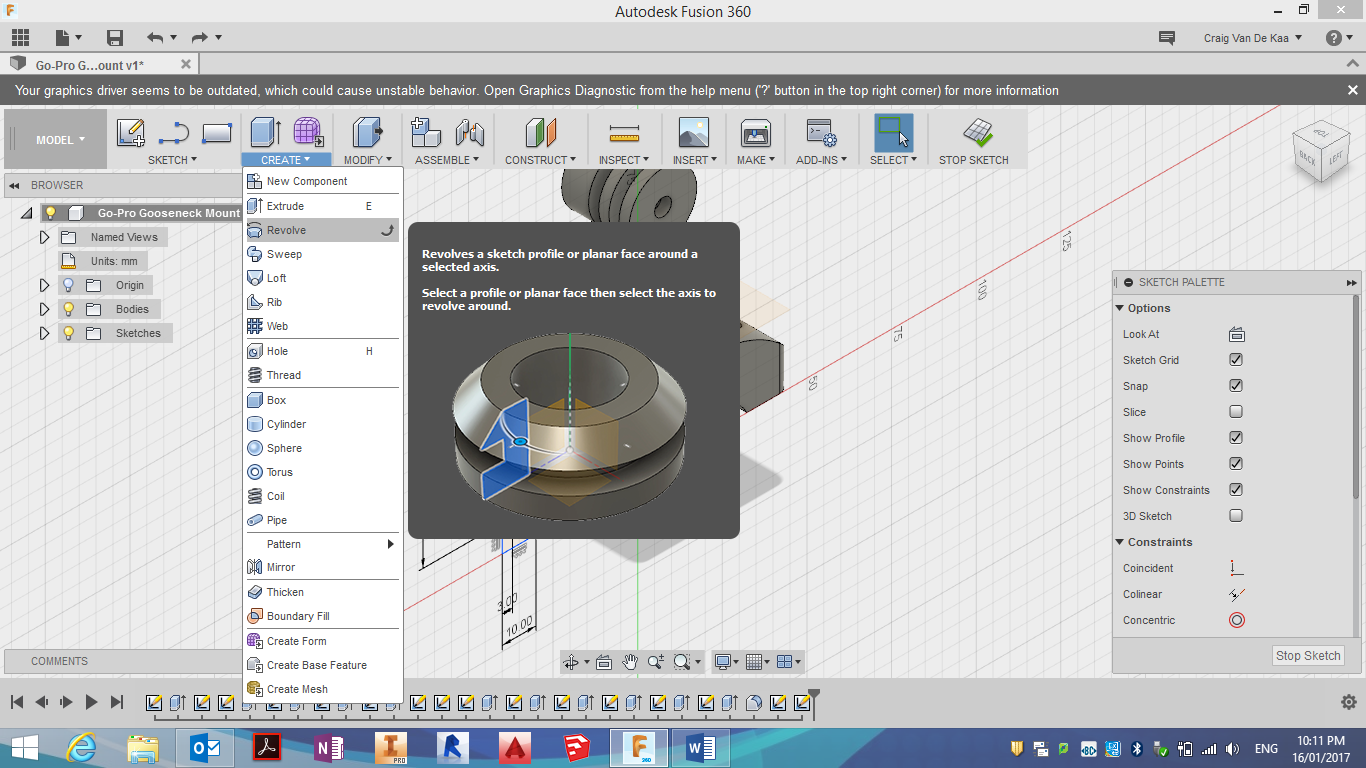The width and height of the screenshot is (1366, 768).
Task: Click the Look At icon in Sketch Palette
Action: click(1236, 334)
